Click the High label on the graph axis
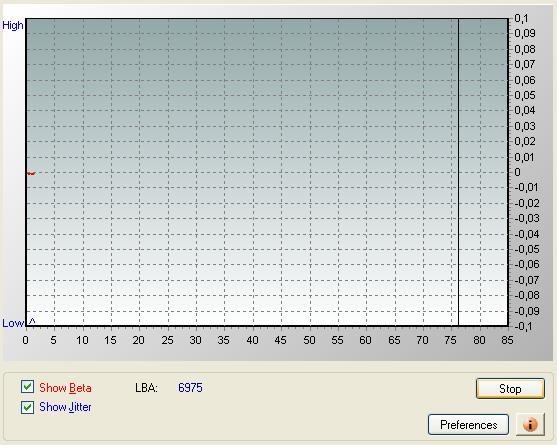This screenshot has height=445, width=557. click(13, 26)
